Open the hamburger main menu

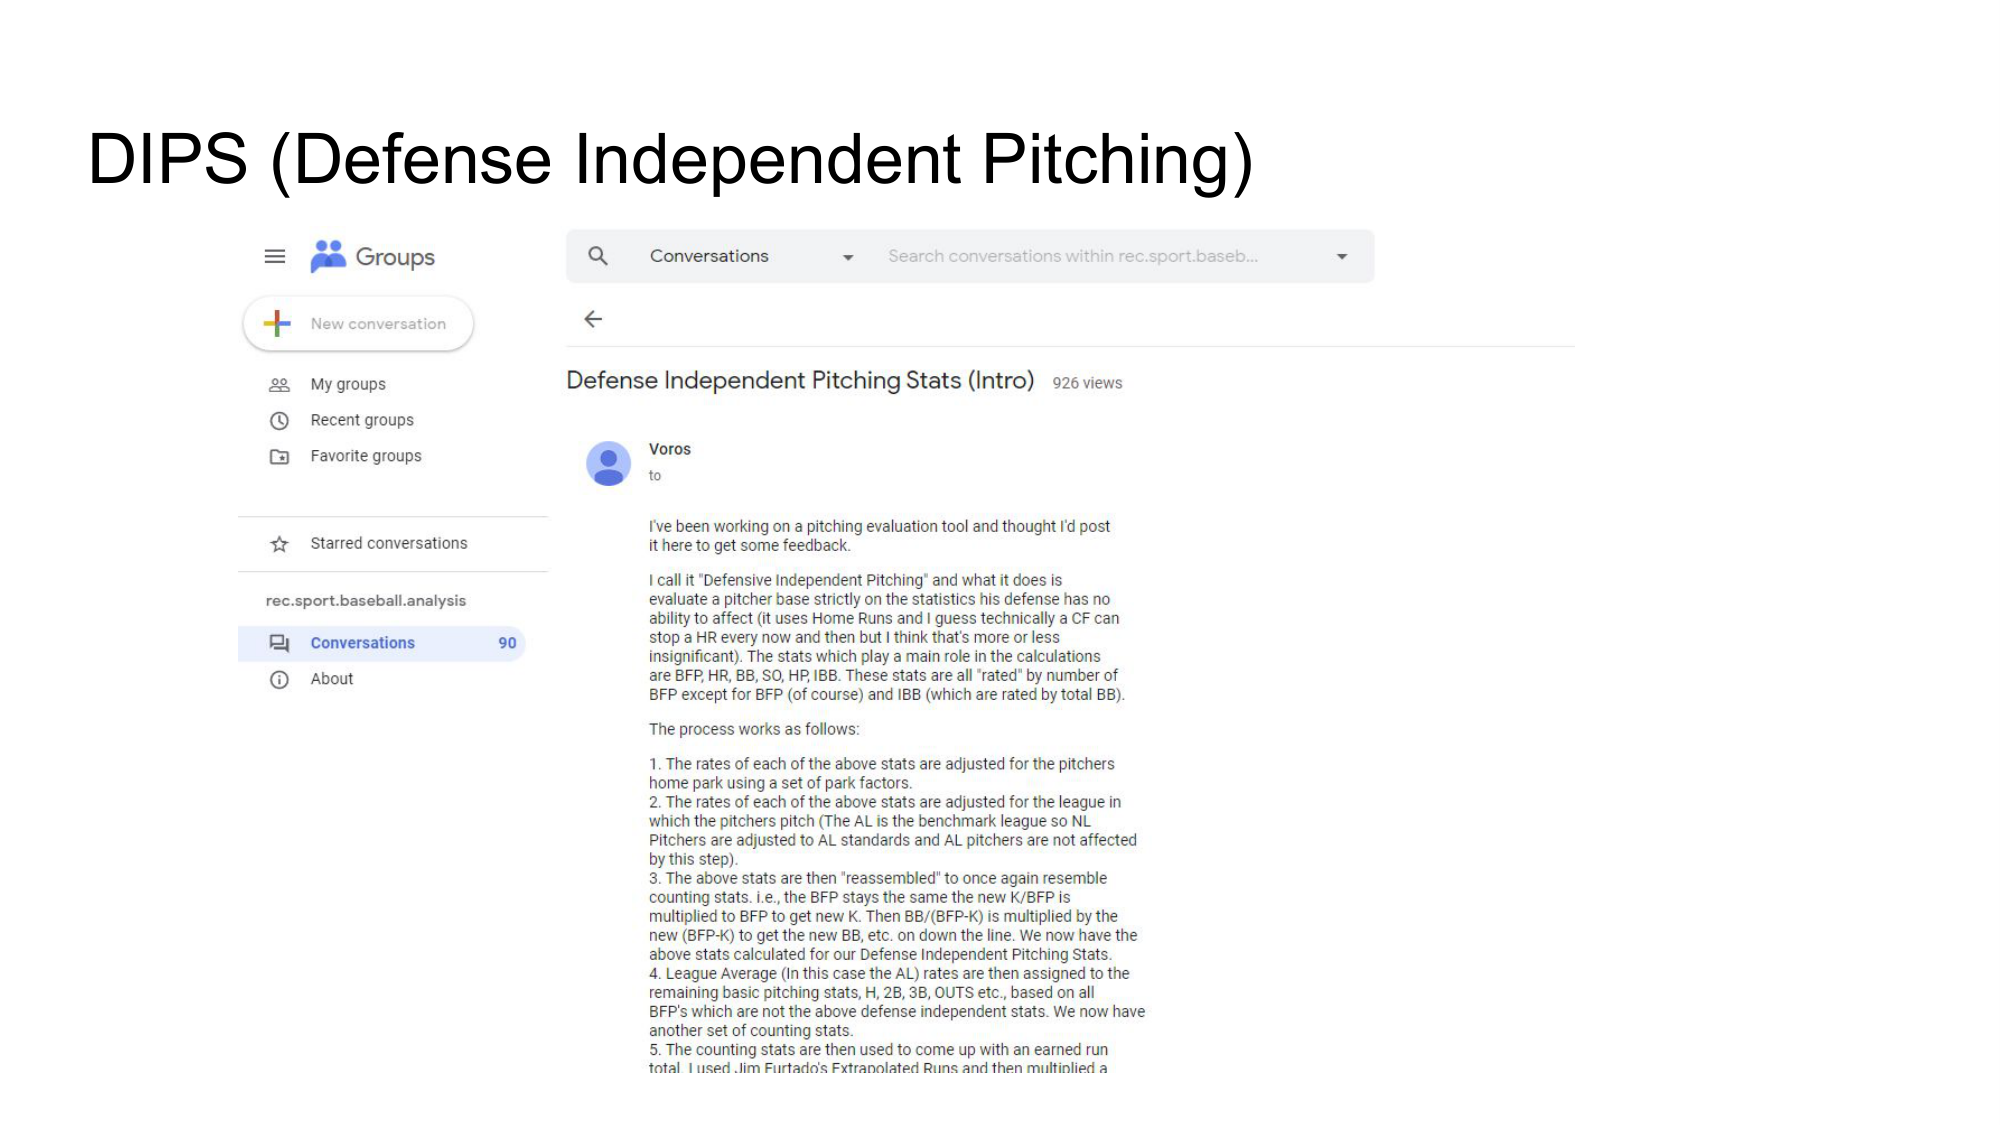coord(275,257)
